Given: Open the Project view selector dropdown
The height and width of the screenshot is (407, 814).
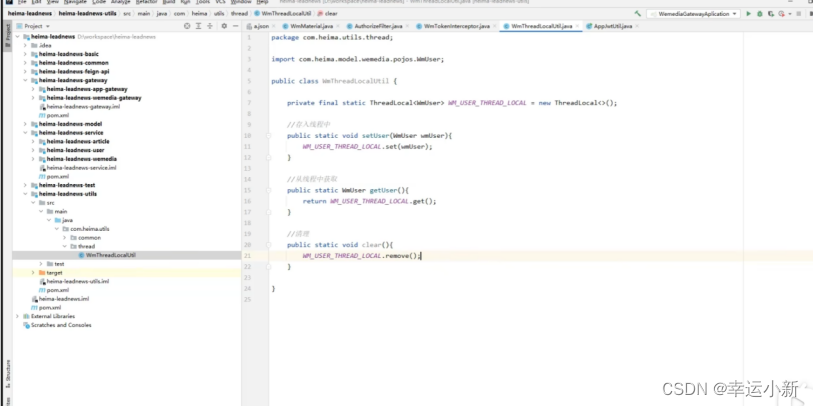Looking at the screenshot, I should (33, 26).
